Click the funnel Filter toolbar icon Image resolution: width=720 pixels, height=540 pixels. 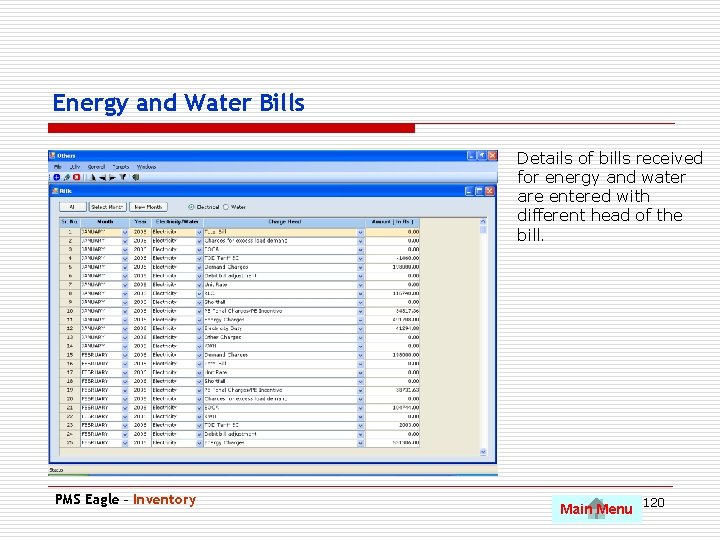tap(123, 177)
